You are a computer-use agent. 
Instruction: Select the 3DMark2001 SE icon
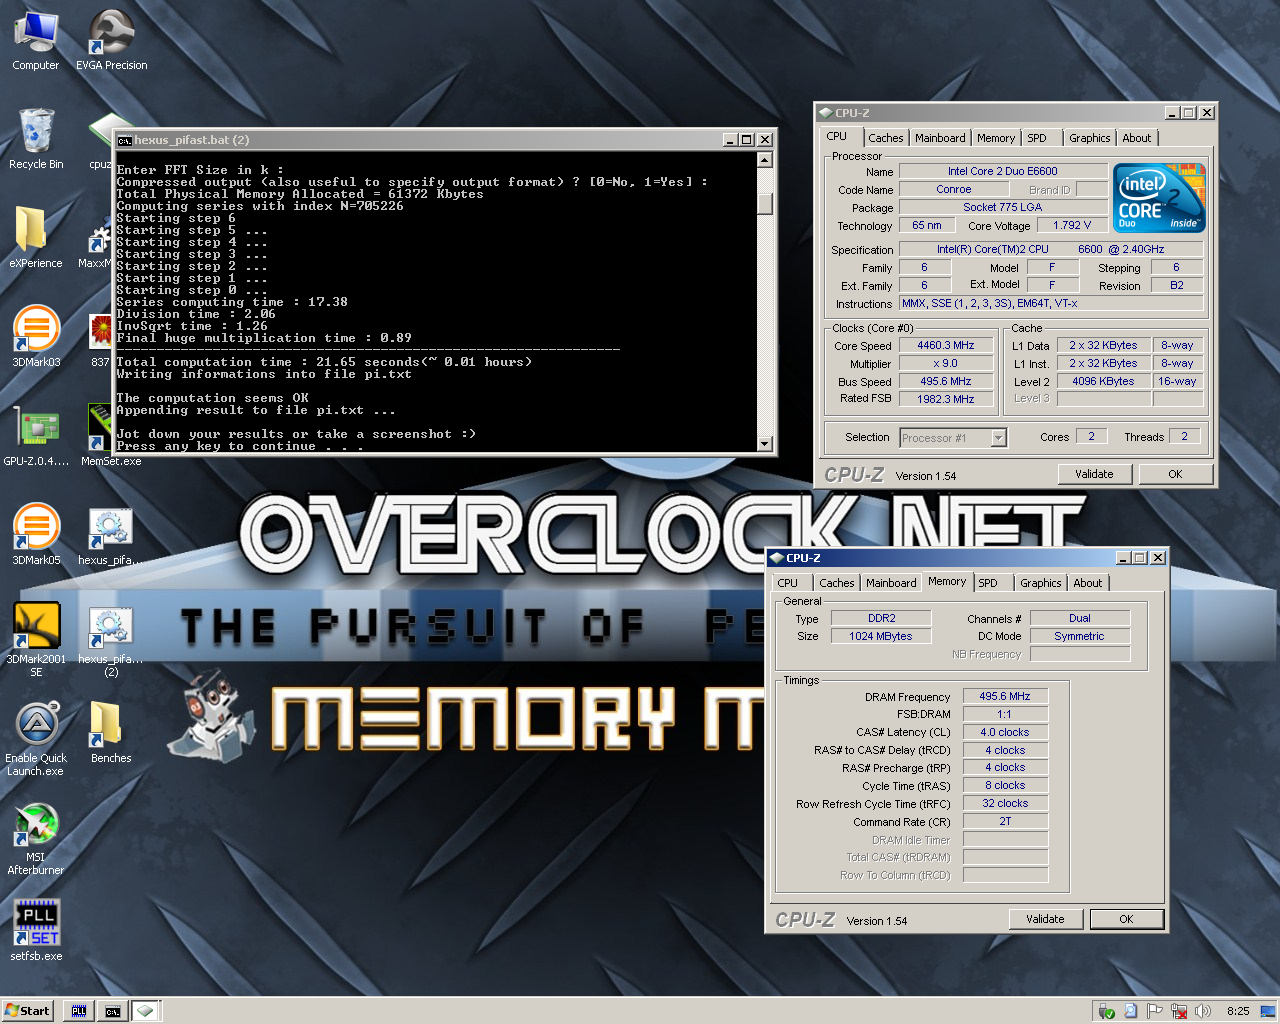point(36,639)
